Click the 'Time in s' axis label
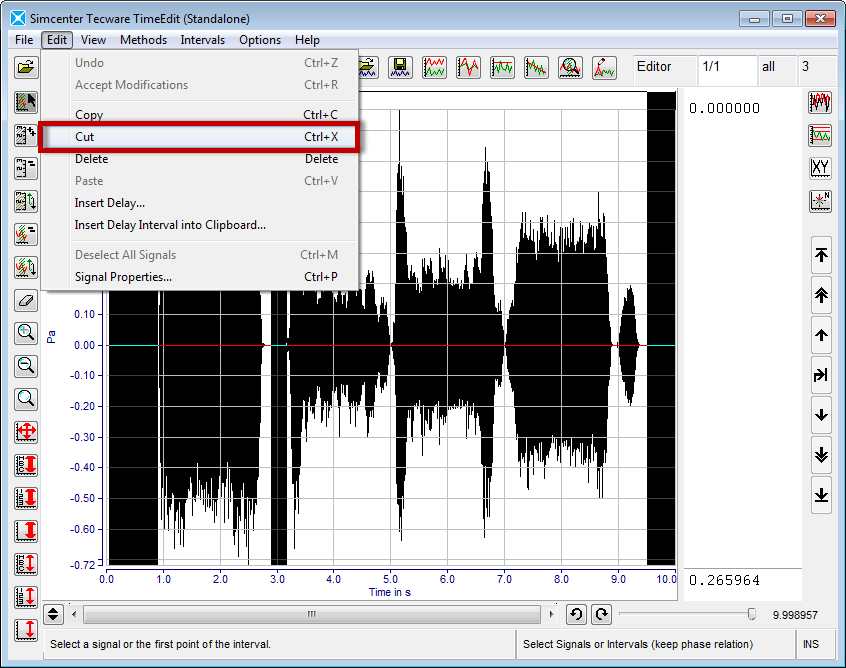Viewport: 846px width, 668px height. 390,592
